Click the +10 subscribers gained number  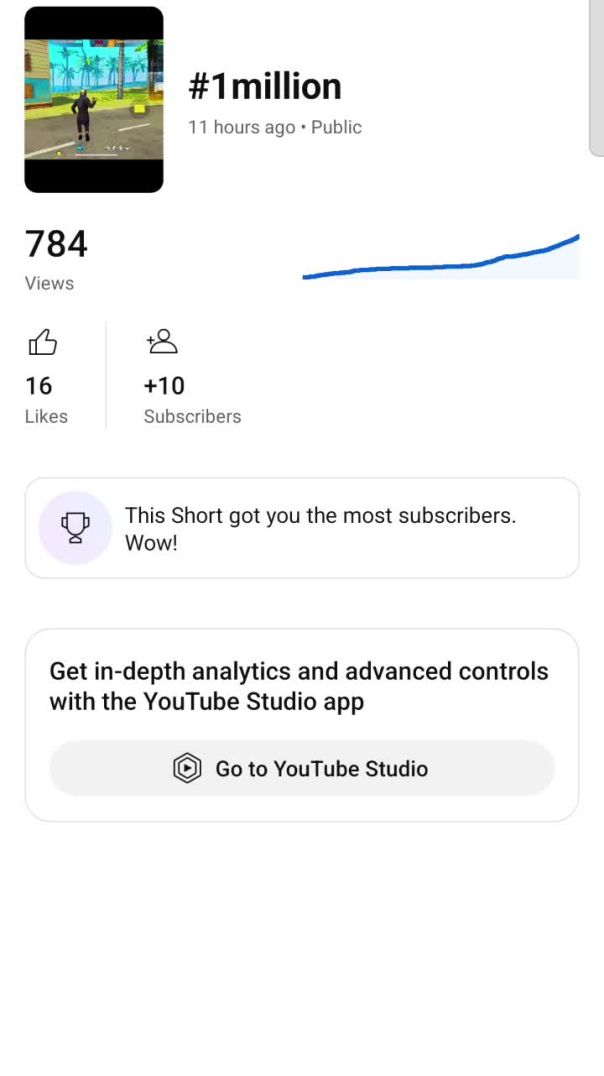[x=164, y=386]
